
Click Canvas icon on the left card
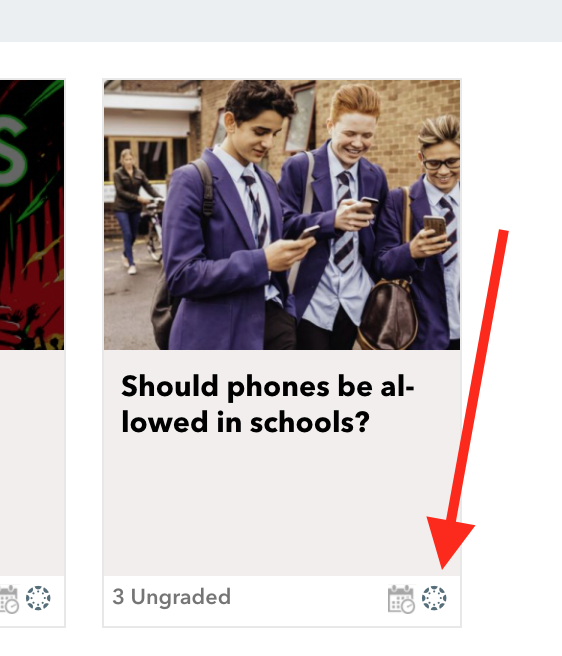[38, 598]
